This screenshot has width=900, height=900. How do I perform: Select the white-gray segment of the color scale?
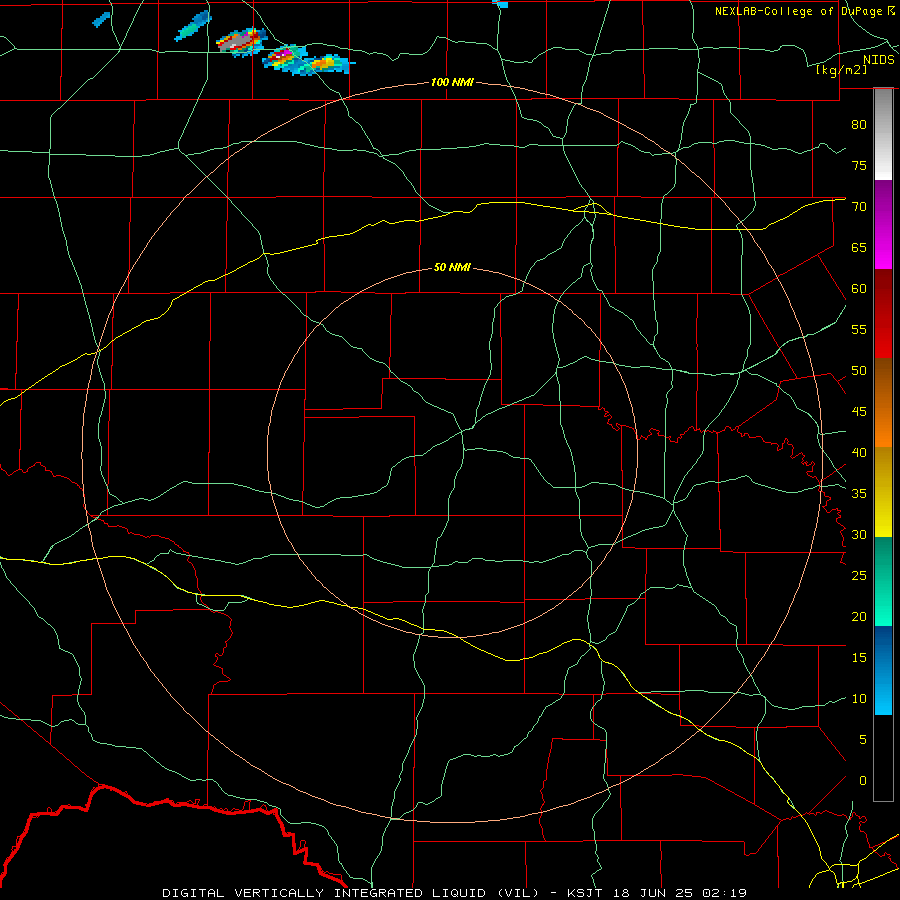(883, 134)
